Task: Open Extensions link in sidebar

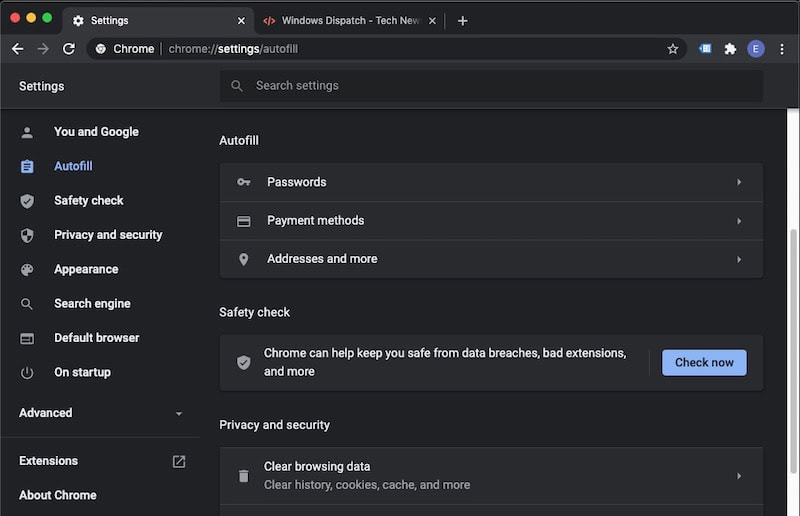Action: [48, 461]
